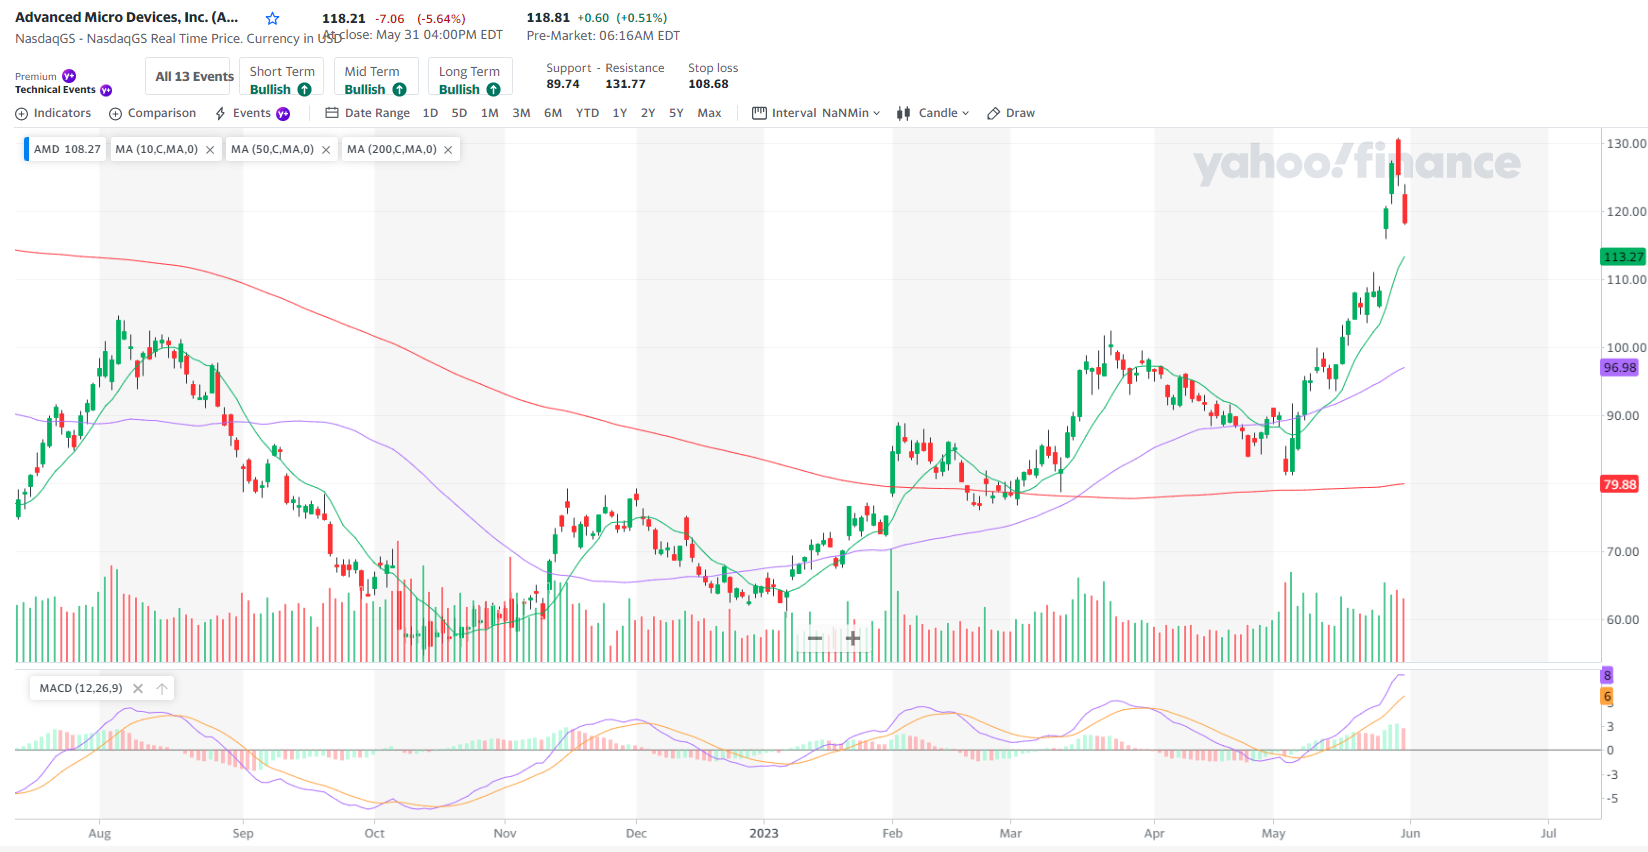Click the 2023 label on time axis
This screenshot has width=1648, height=852.
coord(763,834)
